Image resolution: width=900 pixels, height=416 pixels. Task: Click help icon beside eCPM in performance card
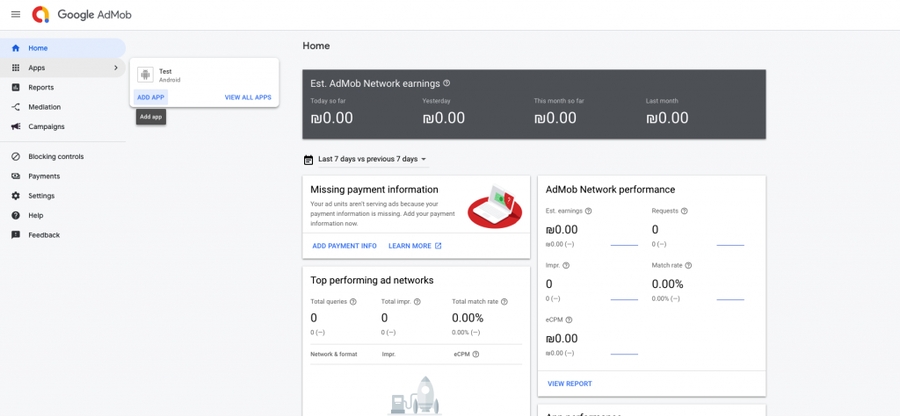pyautogui.click(x=569, y=320)
